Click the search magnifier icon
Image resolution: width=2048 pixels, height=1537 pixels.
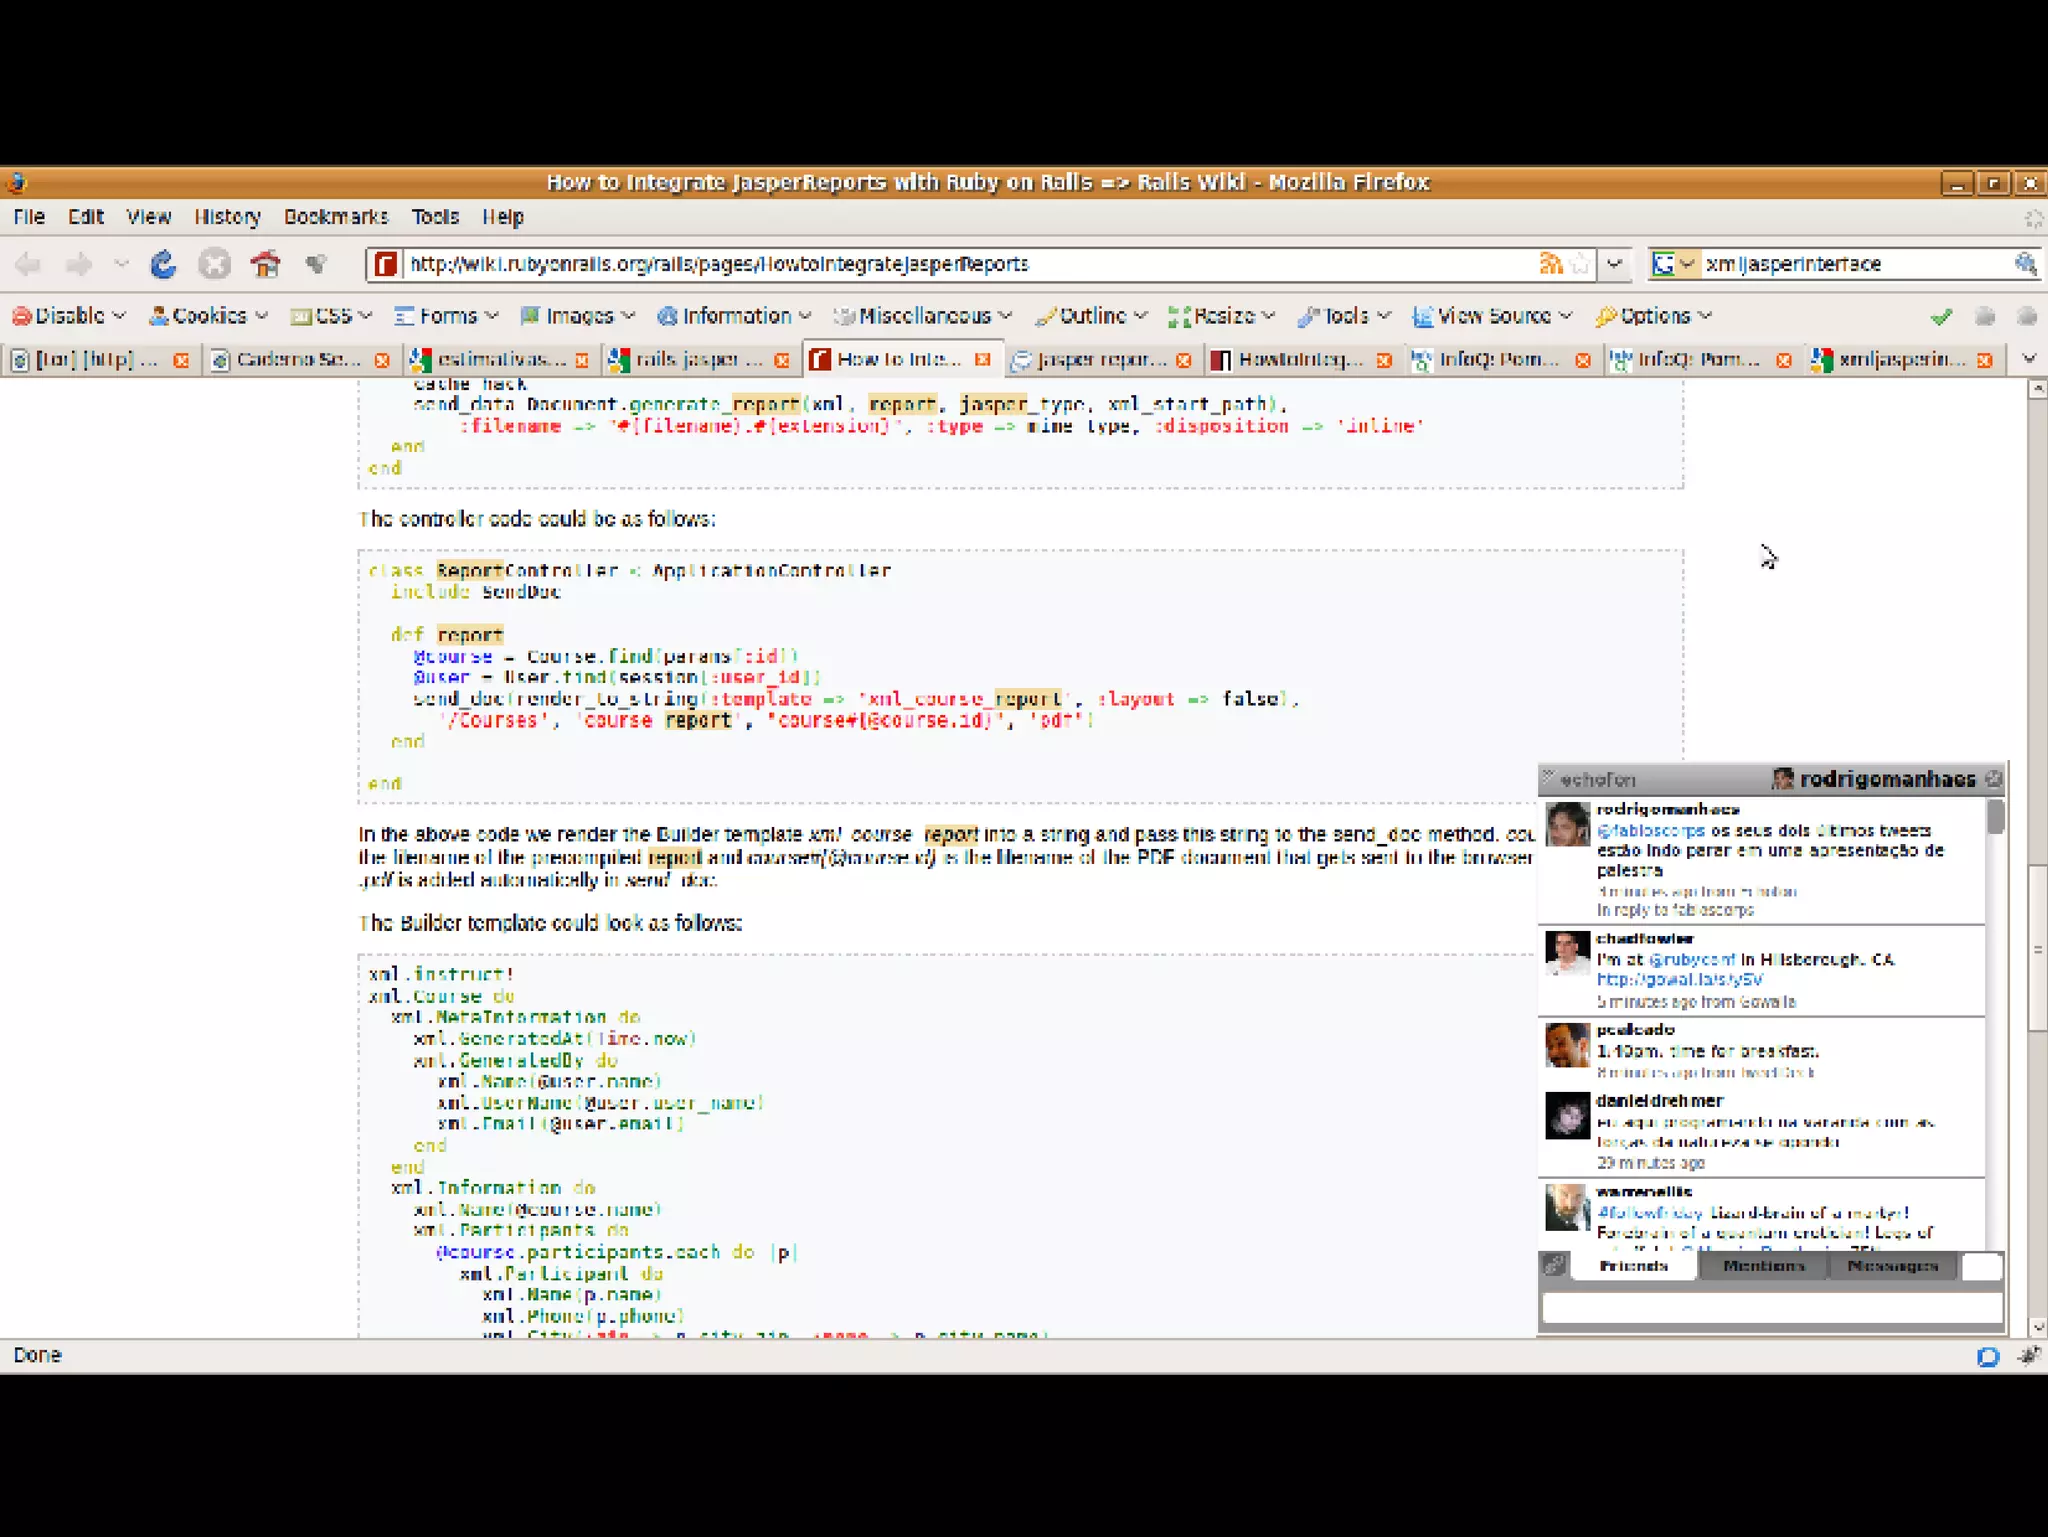click(2025, 264)
